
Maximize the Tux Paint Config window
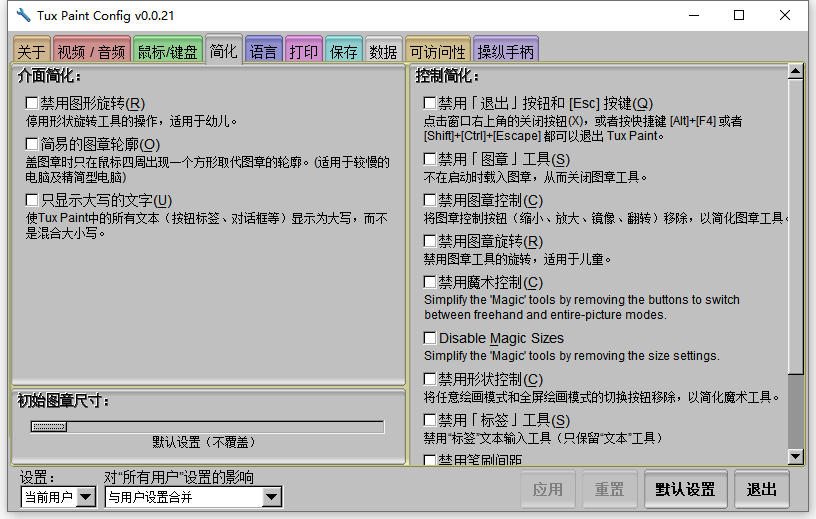(739, 15)
